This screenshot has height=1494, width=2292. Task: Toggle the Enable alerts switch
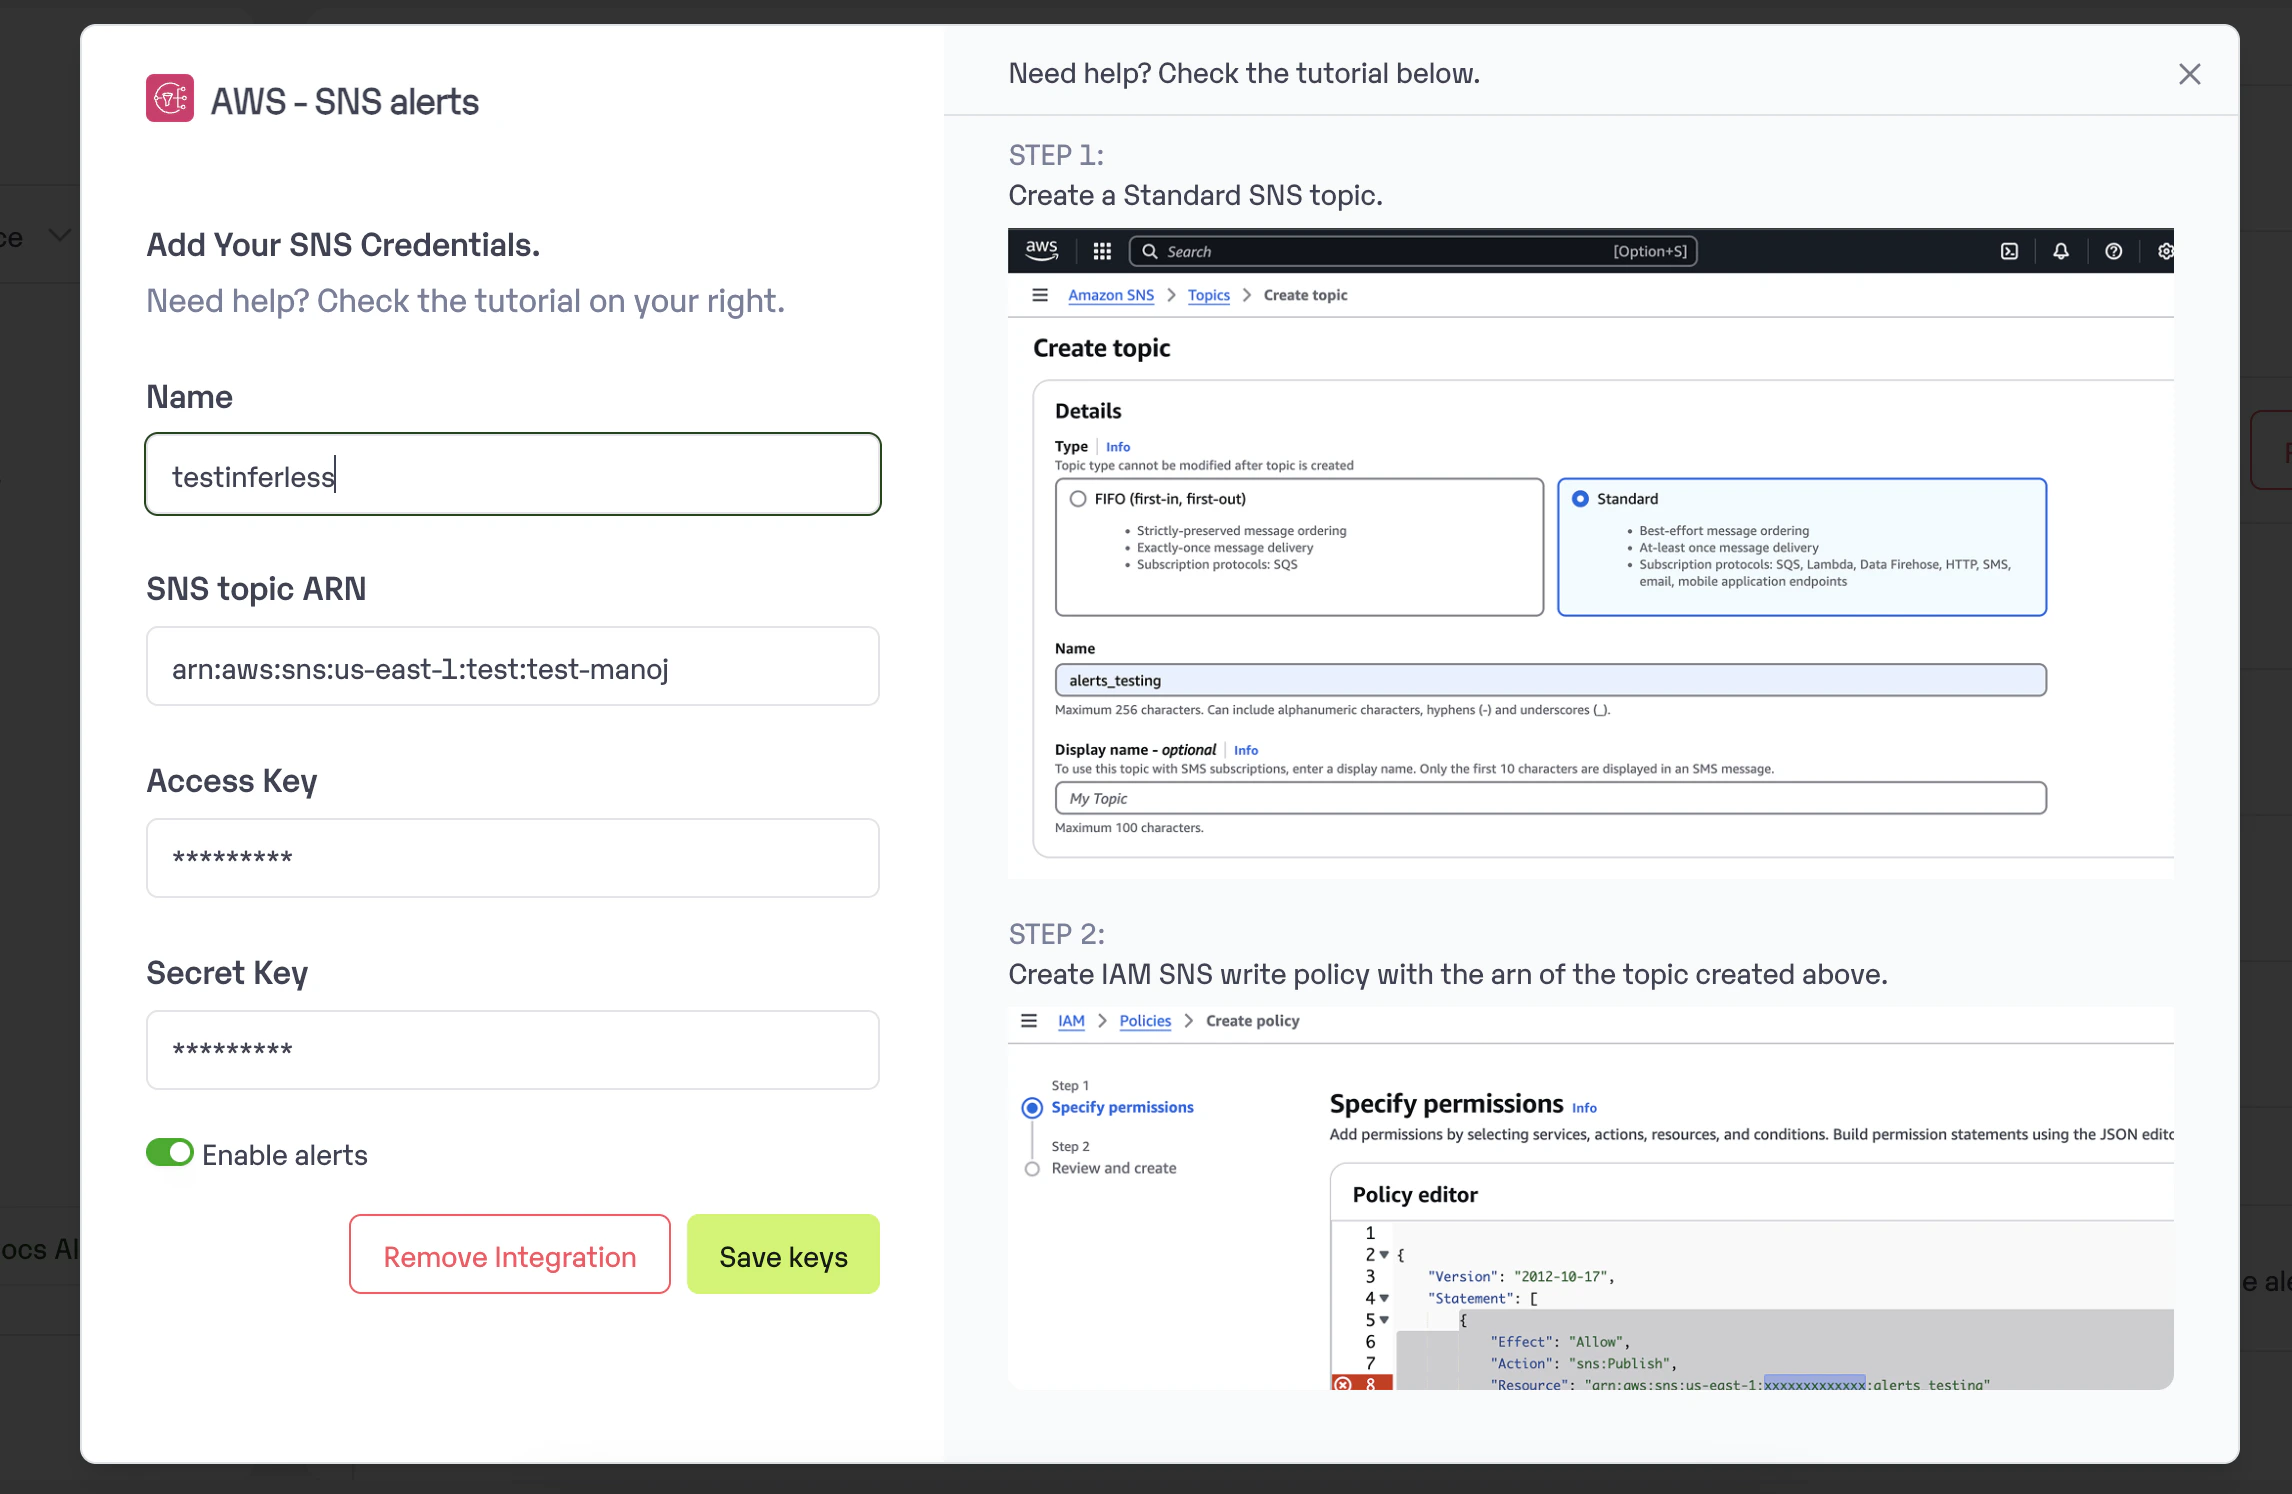[x=170, y=1153]
